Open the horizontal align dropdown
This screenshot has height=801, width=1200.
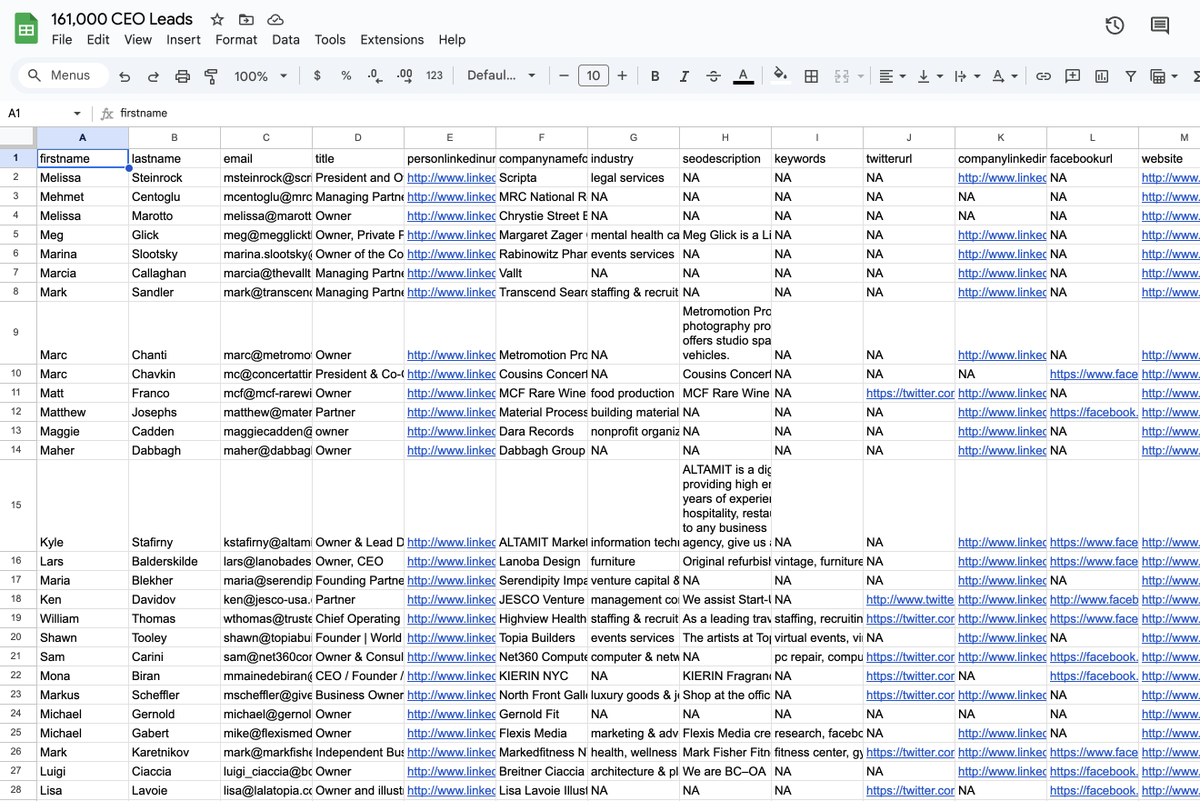coord(891,75)
